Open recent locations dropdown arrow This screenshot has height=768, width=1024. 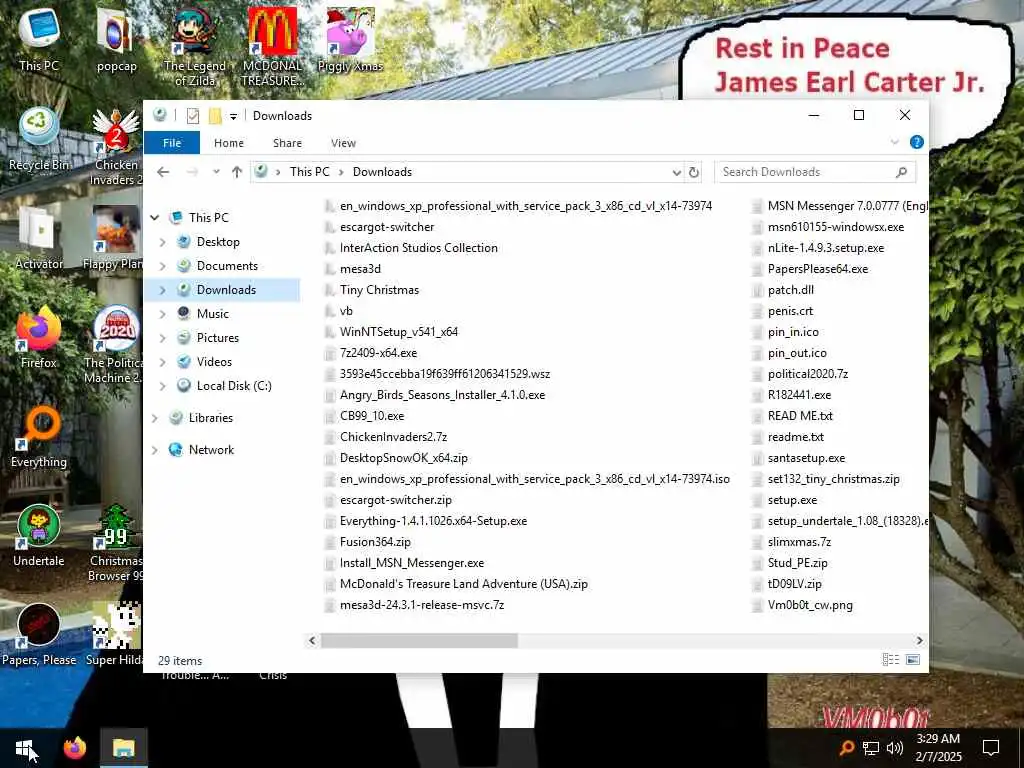(x=216, y=172)
